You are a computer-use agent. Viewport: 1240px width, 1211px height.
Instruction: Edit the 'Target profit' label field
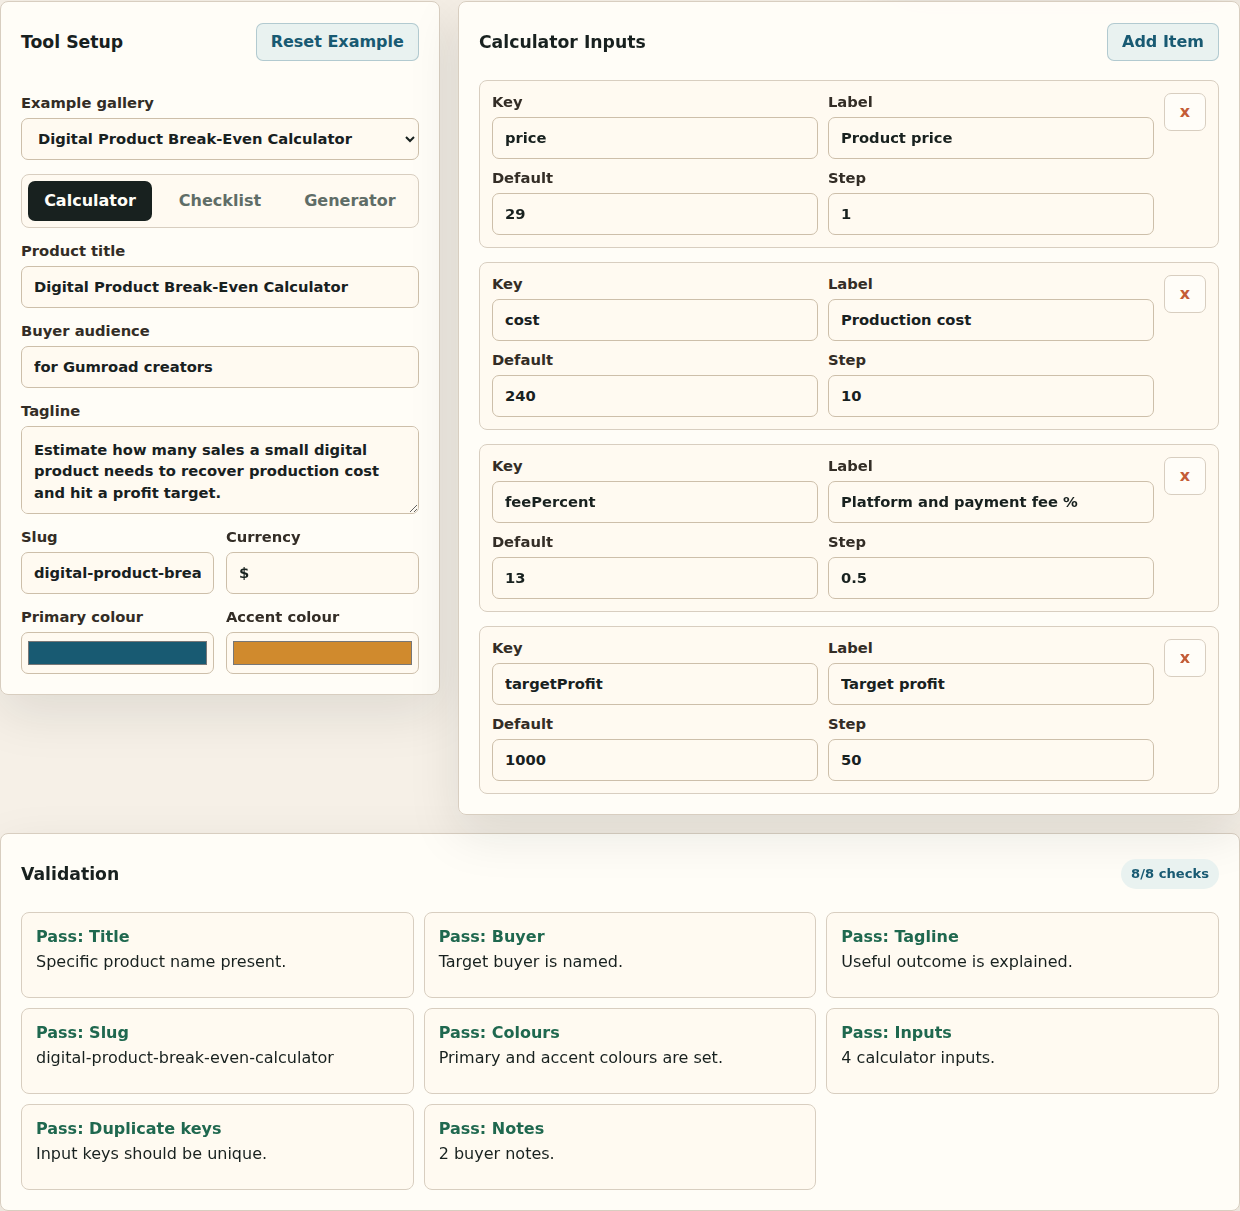point(991,684)
